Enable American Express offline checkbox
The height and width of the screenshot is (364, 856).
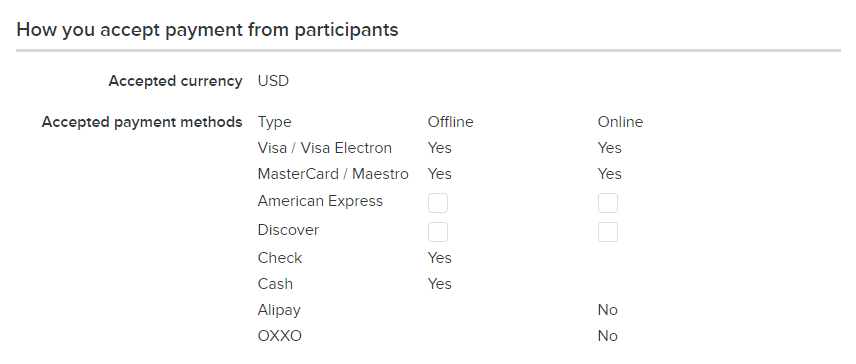438,203
